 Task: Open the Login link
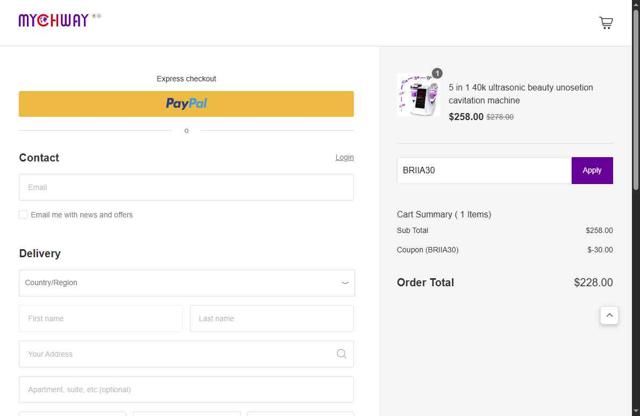[344, 158]
